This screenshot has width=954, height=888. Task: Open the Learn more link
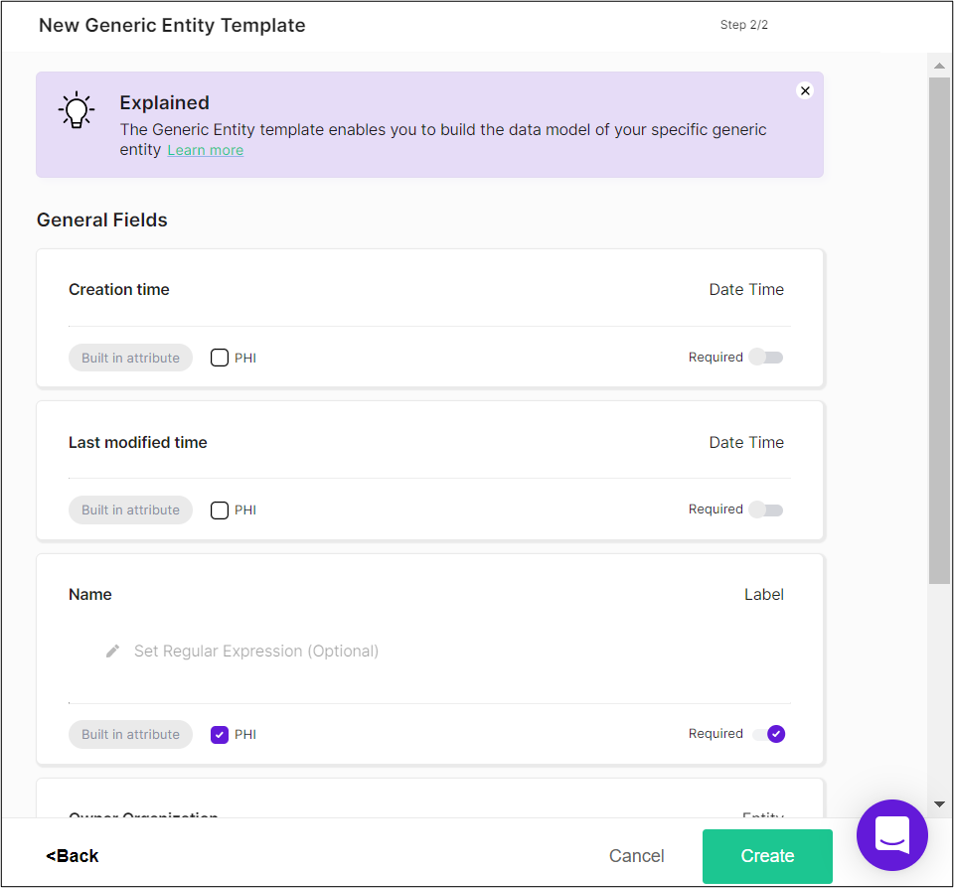point(205,150)
